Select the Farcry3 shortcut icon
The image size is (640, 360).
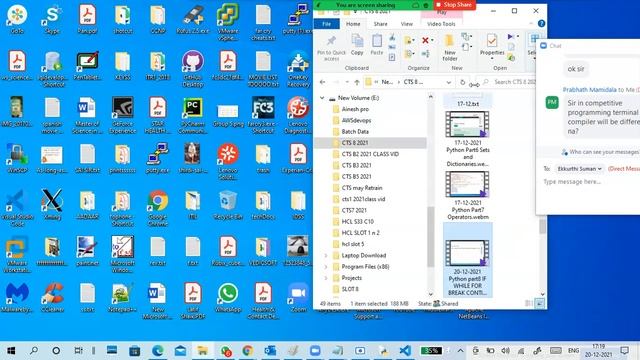tap(263, 116)
